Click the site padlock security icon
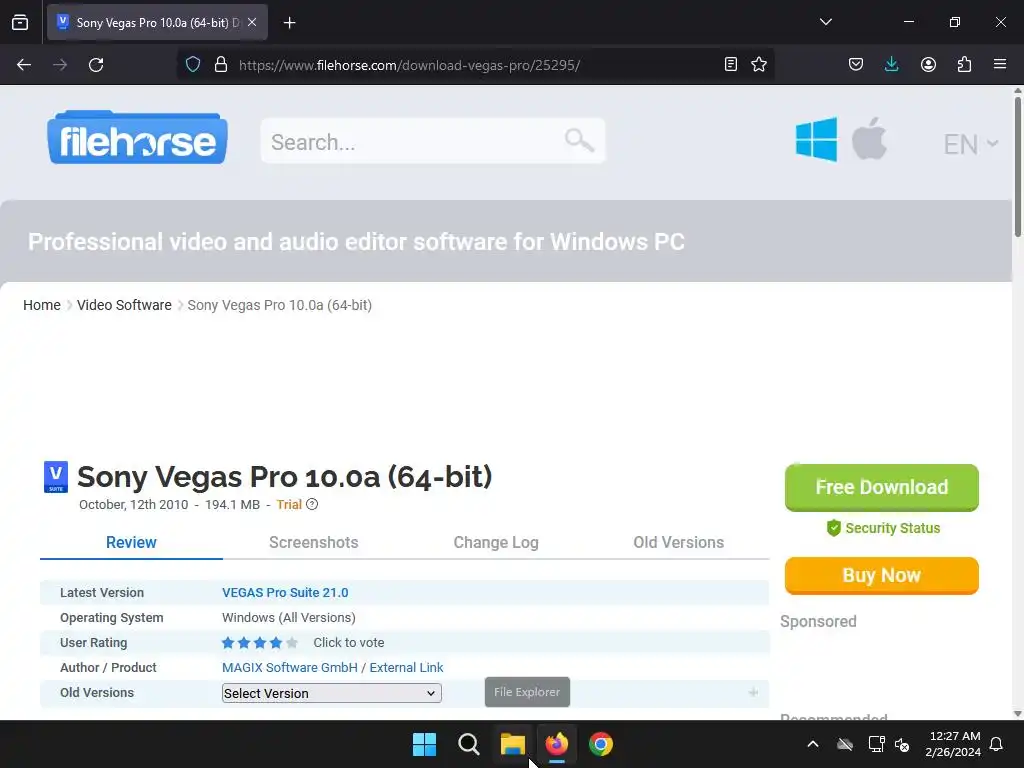 pos(221,65)
